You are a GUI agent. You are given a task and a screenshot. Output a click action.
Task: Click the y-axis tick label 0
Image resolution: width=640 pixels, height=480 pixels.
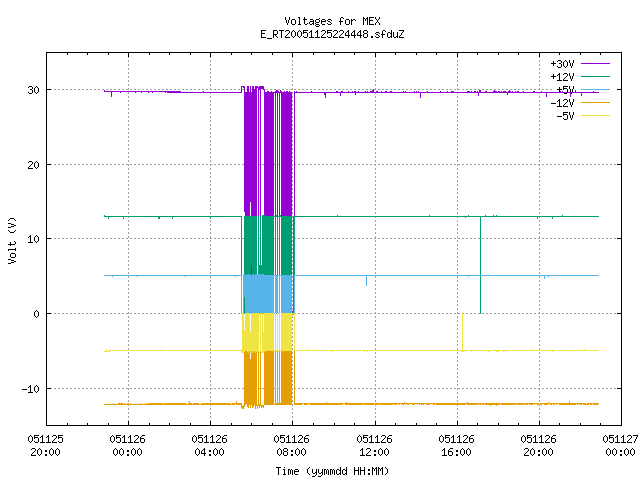click(x=37, y=314)
